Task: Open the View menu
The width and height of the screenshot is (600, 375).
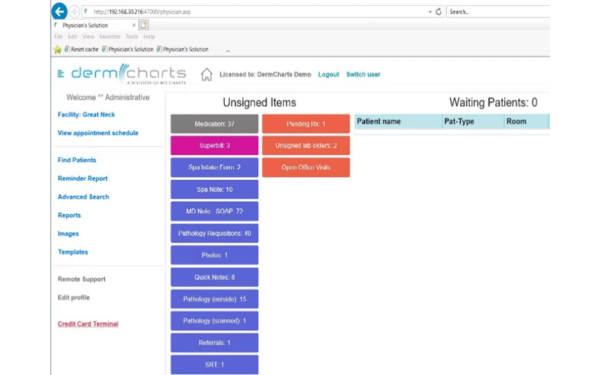Action: pos(88,37)
